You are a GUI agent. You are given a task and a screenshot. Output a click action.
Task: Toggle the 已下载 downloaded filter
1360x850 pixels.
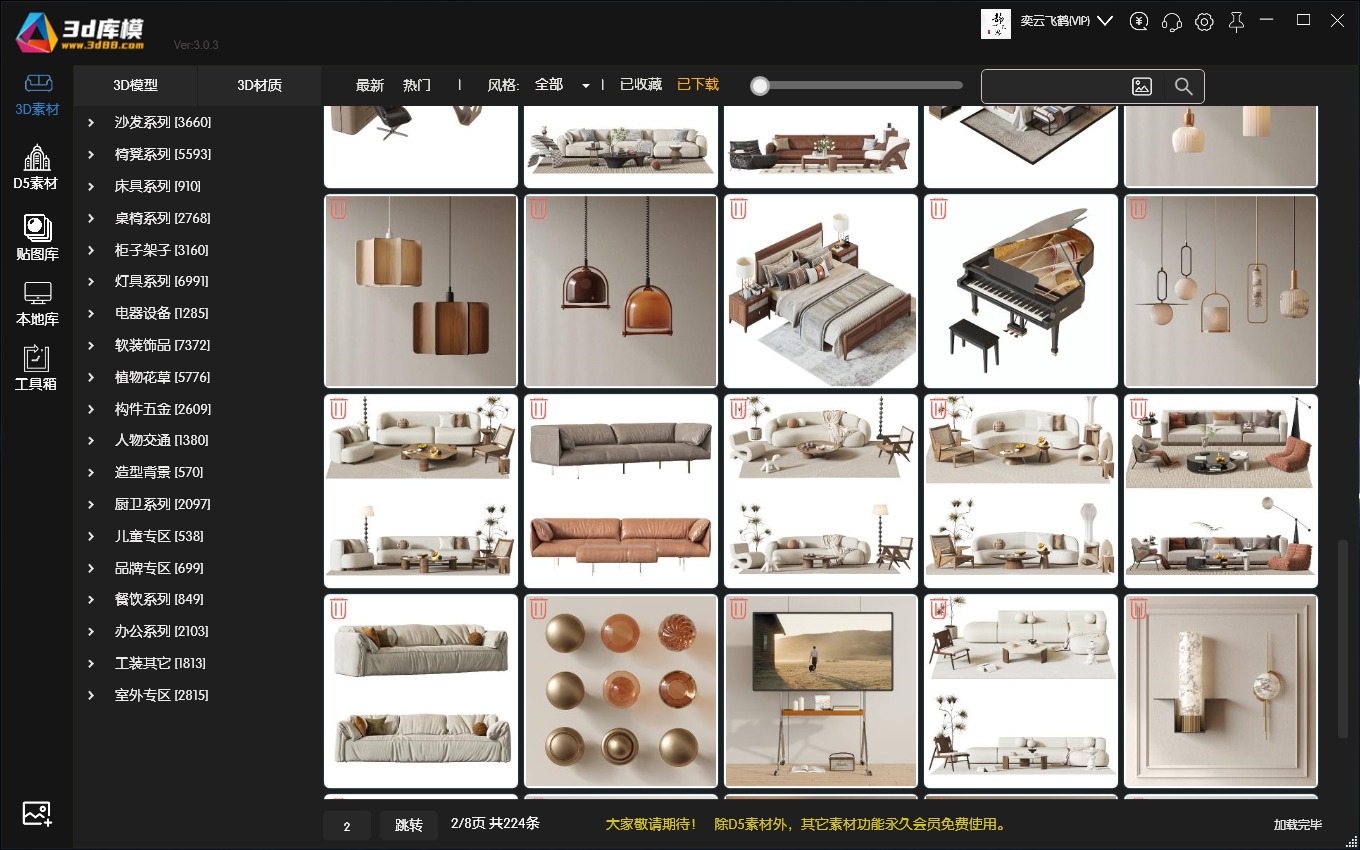698,85
